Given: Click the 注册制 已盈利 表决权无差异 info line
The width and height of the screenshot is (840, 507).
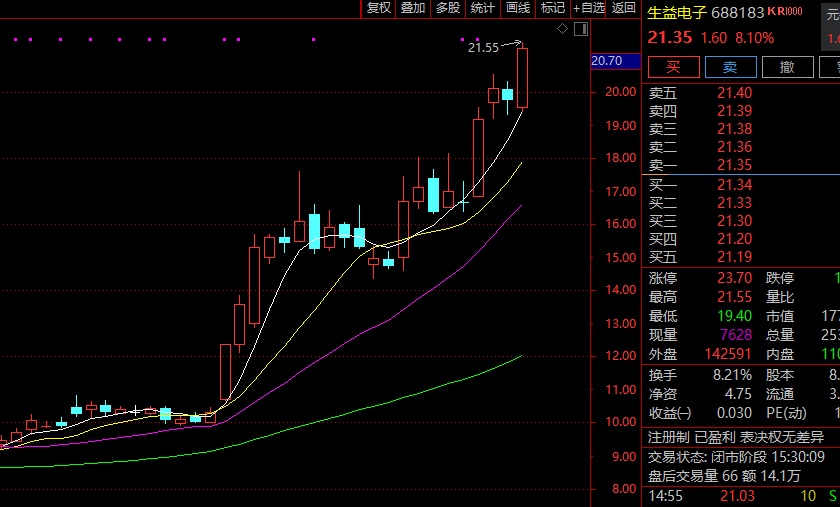Looking at the screenshot, I should click(736, 437).
